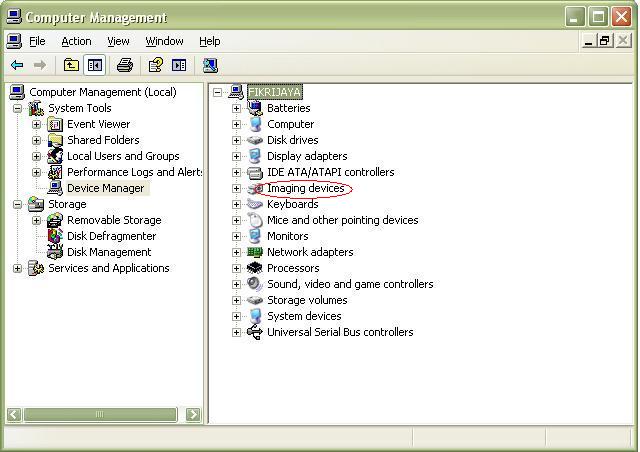Click the left pane horizontal scrollbar thumb
Screen dimensions: 640x452
pos(100,414)
